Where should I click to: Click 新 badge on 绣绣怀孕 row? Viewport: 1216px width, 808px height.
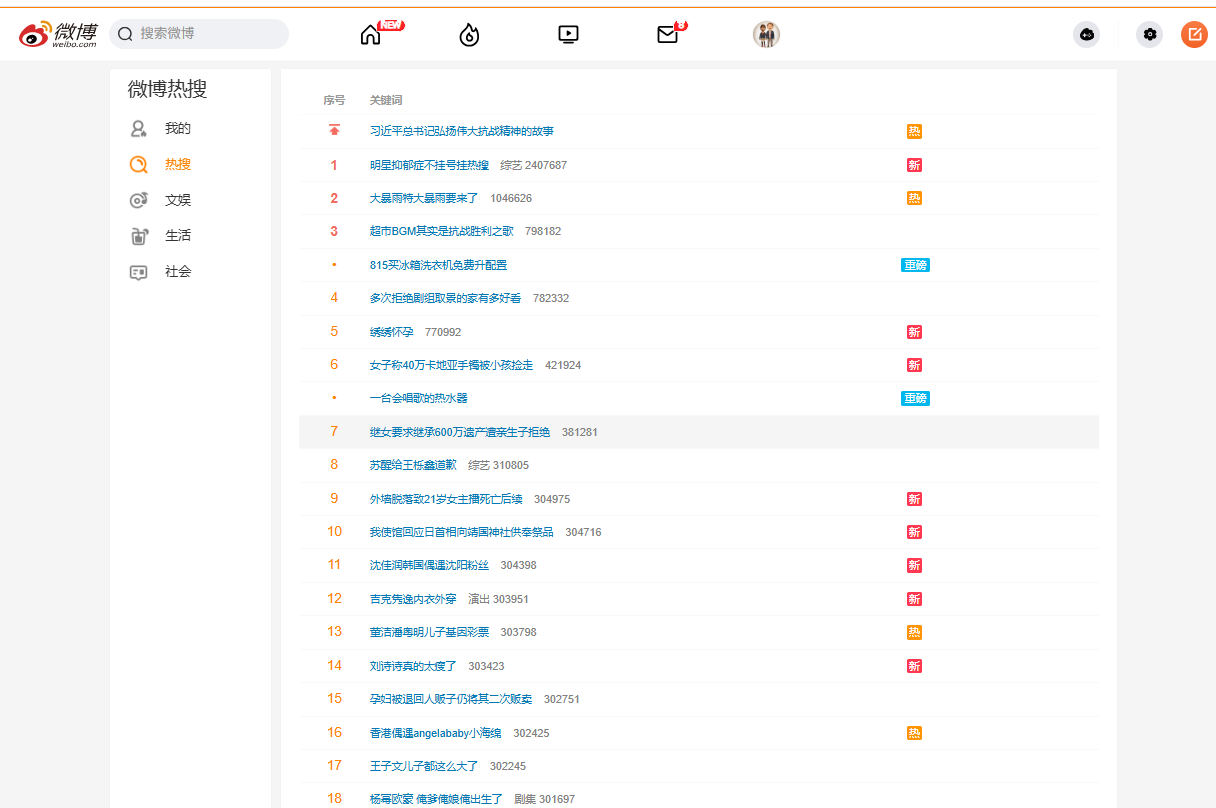point(914,332)
